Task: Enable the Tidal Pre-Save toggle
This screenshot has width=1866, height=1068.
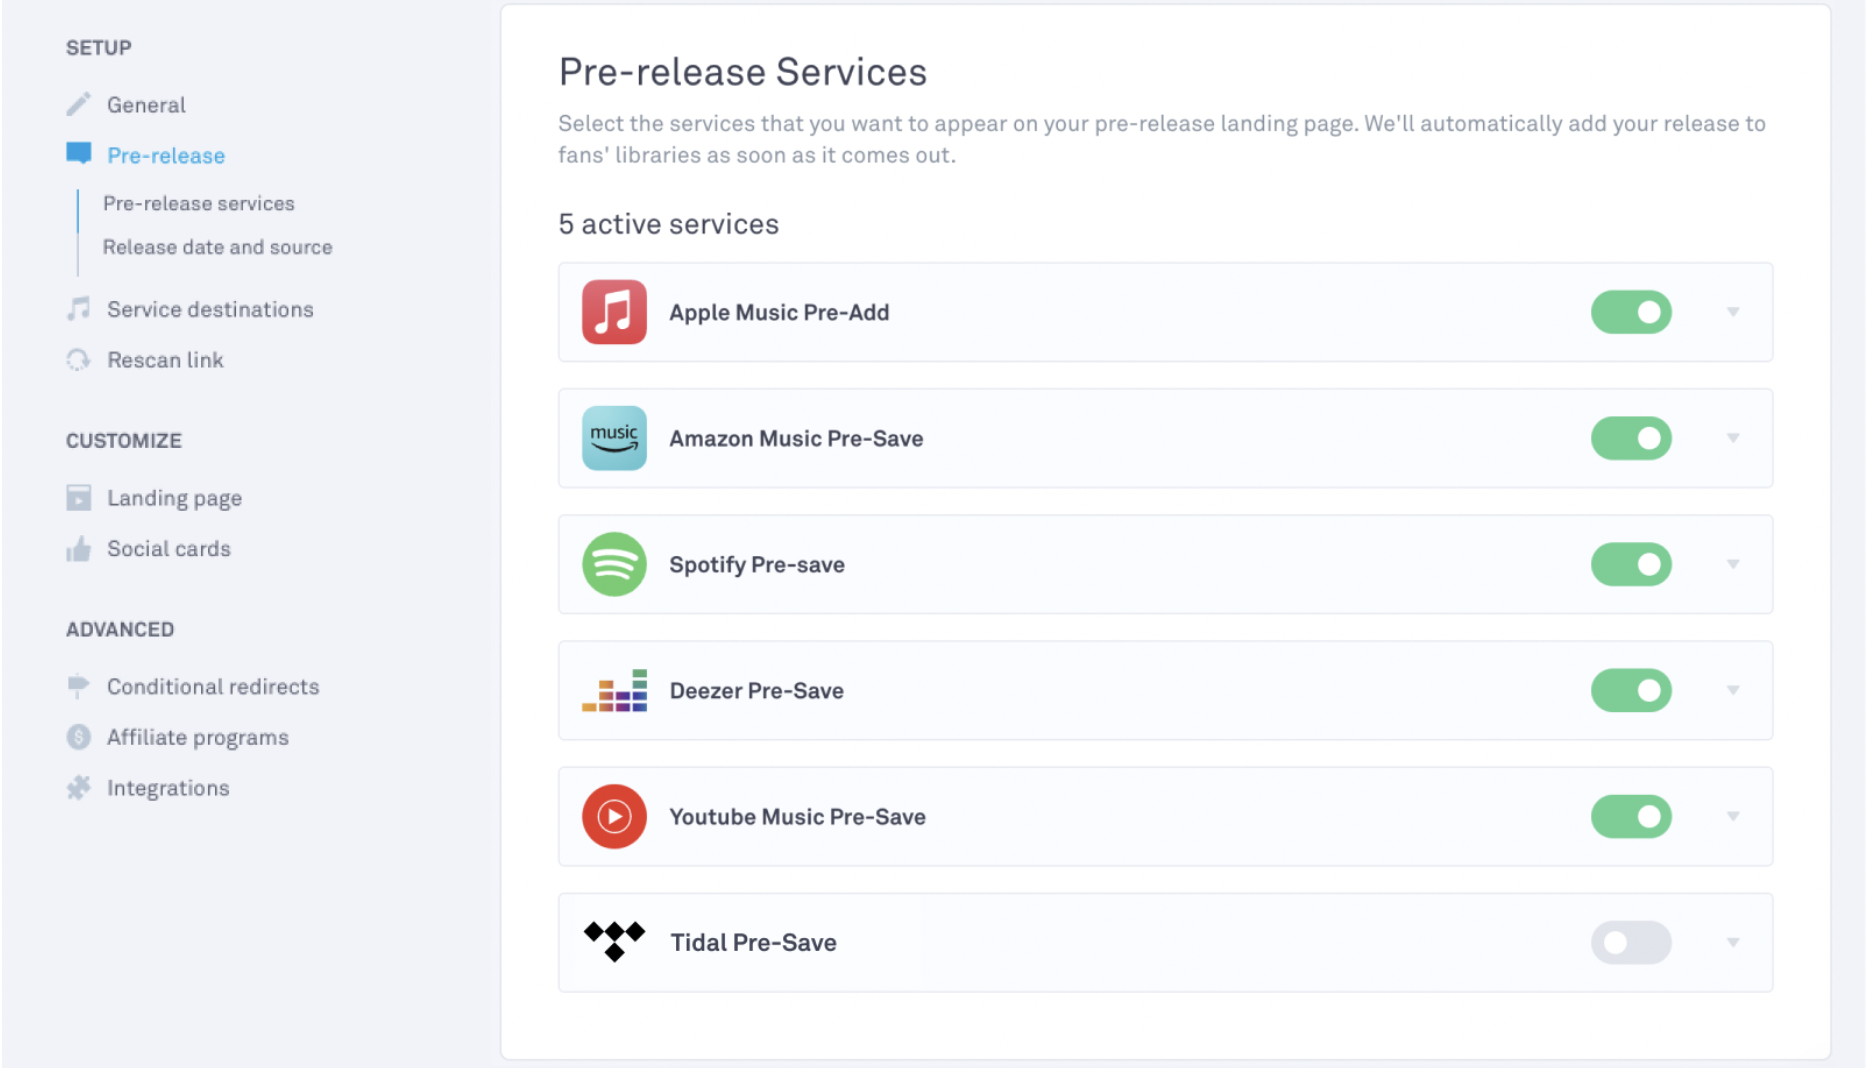Action: 1631,942
